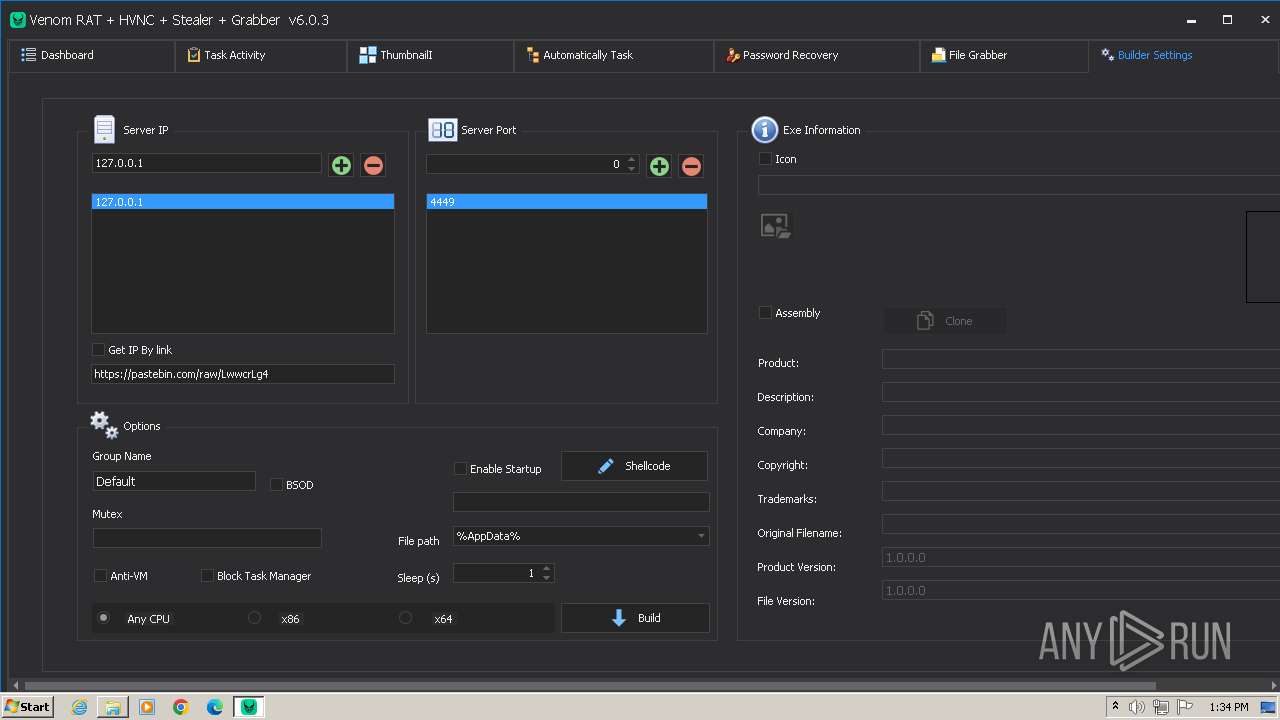
Task: Click the Server IP section icon
Action: pos(104,129)
